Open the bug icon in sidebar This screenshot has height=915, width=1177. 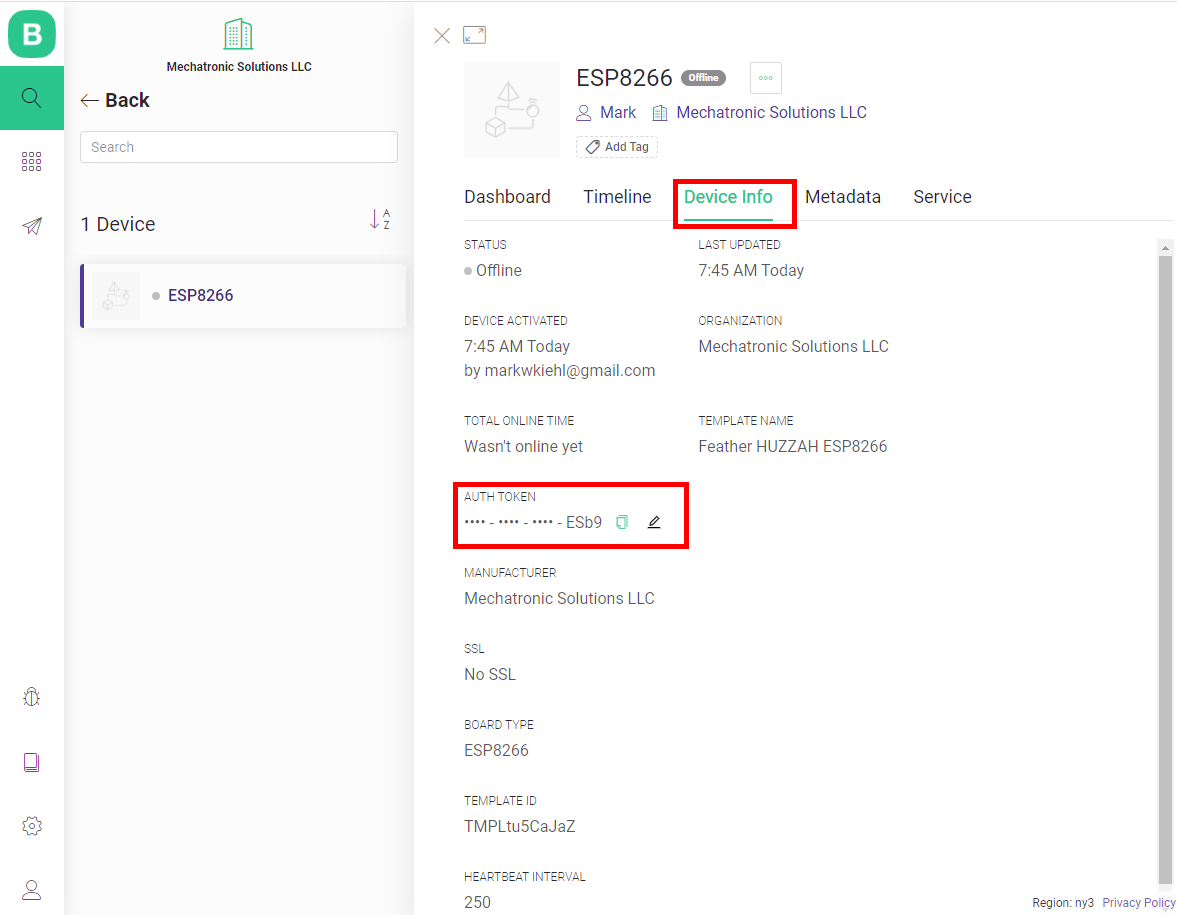click(x=32, y=697)
